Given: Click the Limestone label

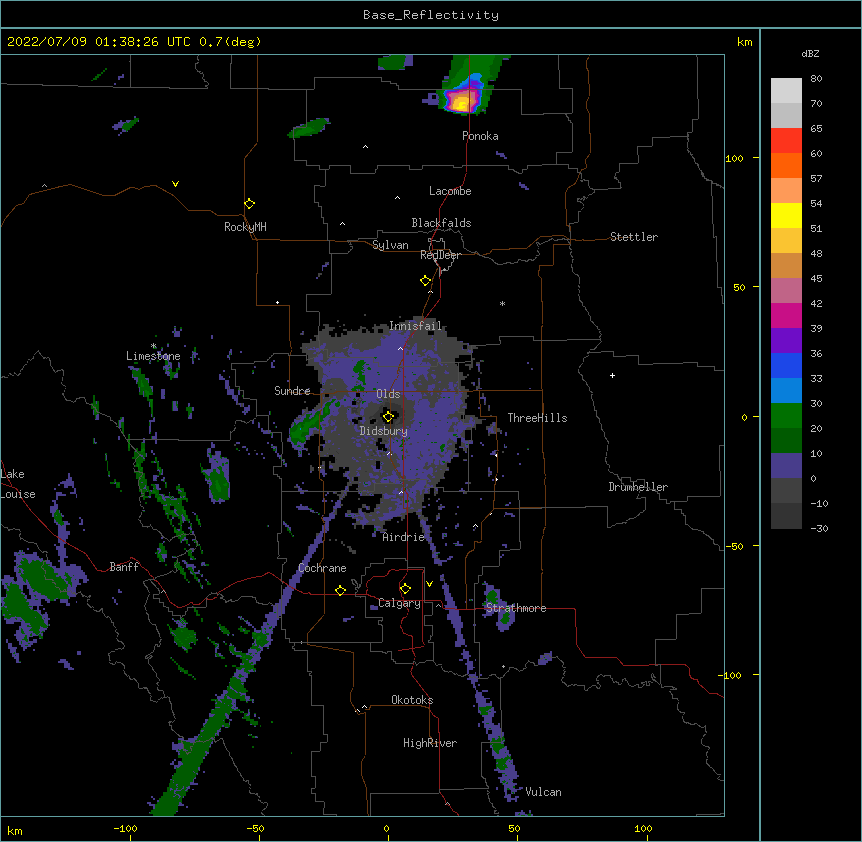Looking at the screenshot, I should click(153, 356).
